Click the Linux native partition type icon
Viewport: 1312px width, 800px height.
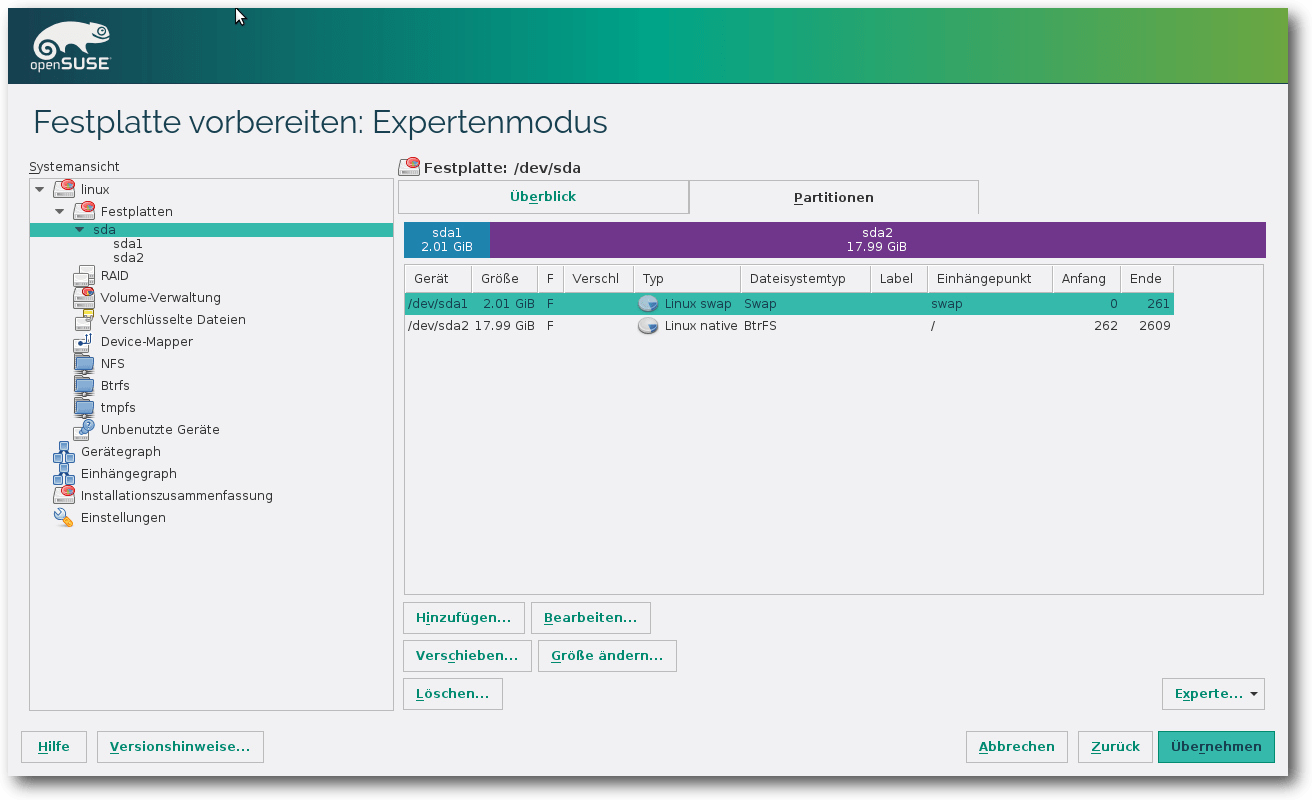click(x=648, y=326)
